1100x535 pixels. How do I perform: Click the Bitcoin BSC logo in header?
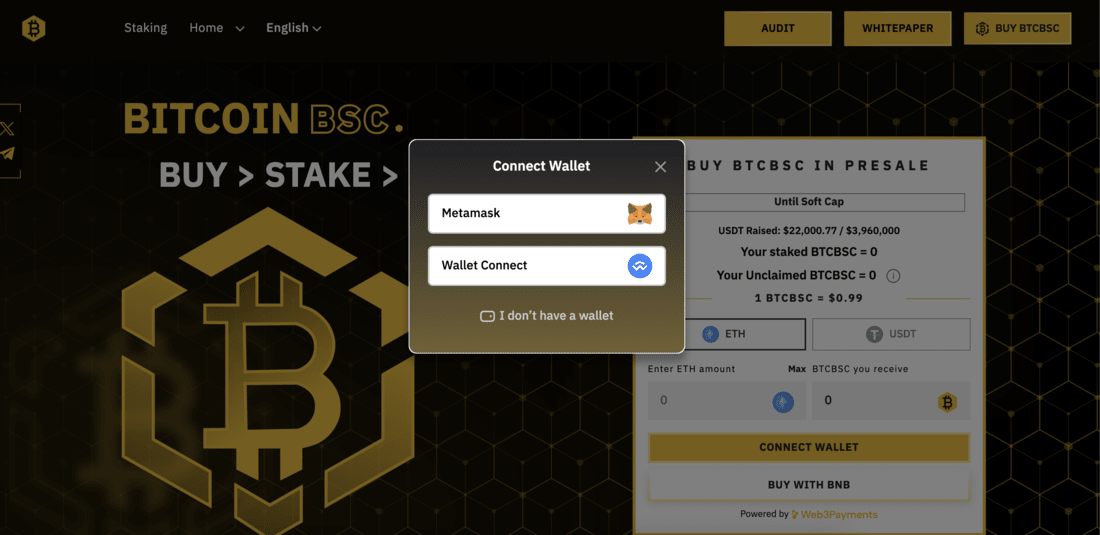(x=33, y=28)
